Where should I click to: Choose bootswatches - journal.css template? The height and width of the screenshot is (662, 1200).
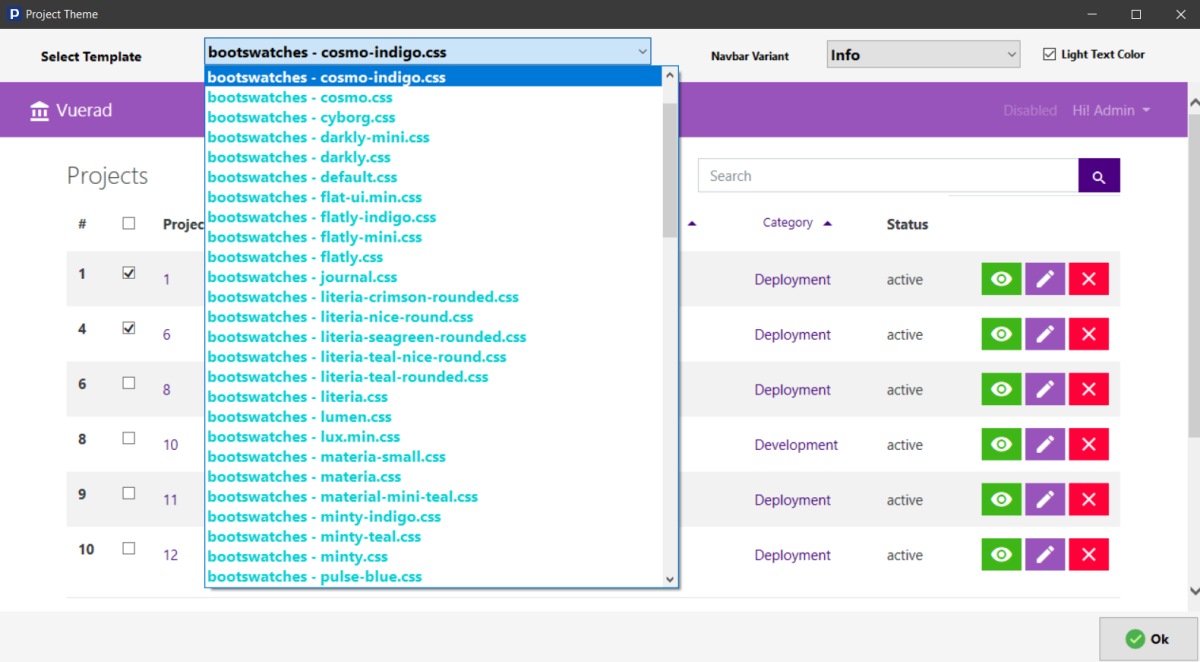point(433,277)
